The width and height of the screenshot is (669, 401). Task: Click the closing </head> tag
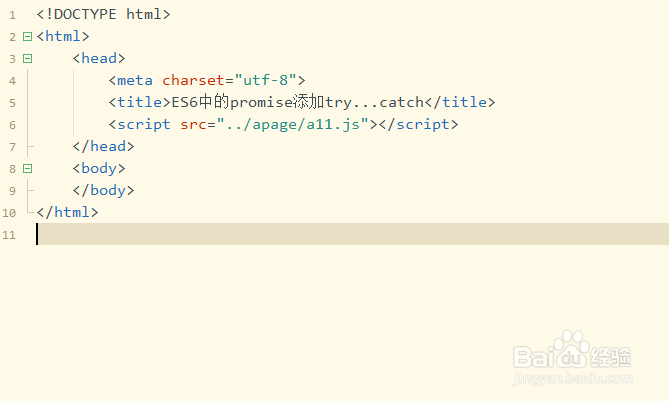[103, 147]
